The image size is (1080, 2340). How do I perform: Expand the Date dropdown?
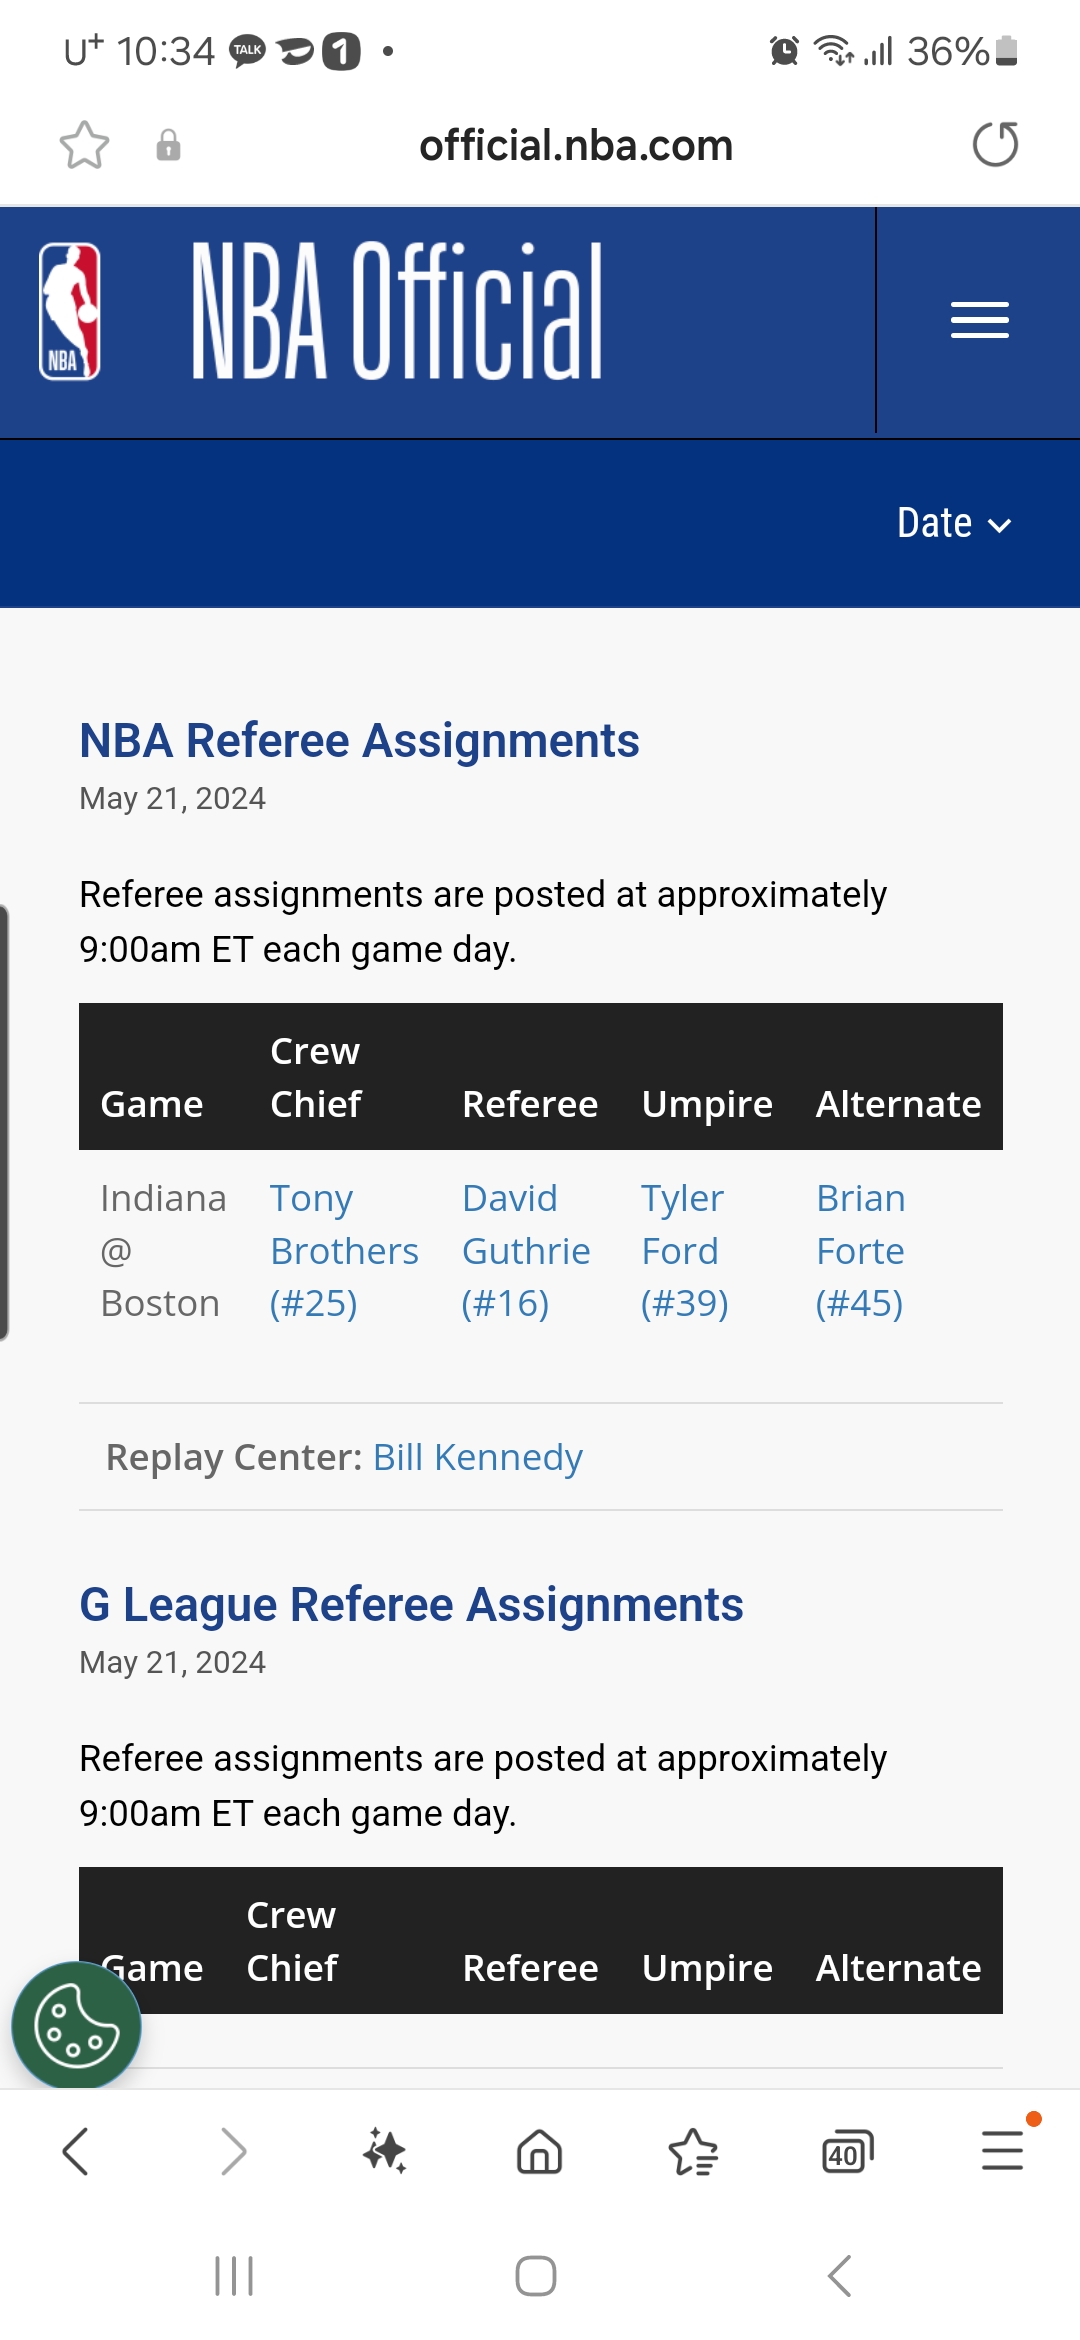click(x=954, y=524)
